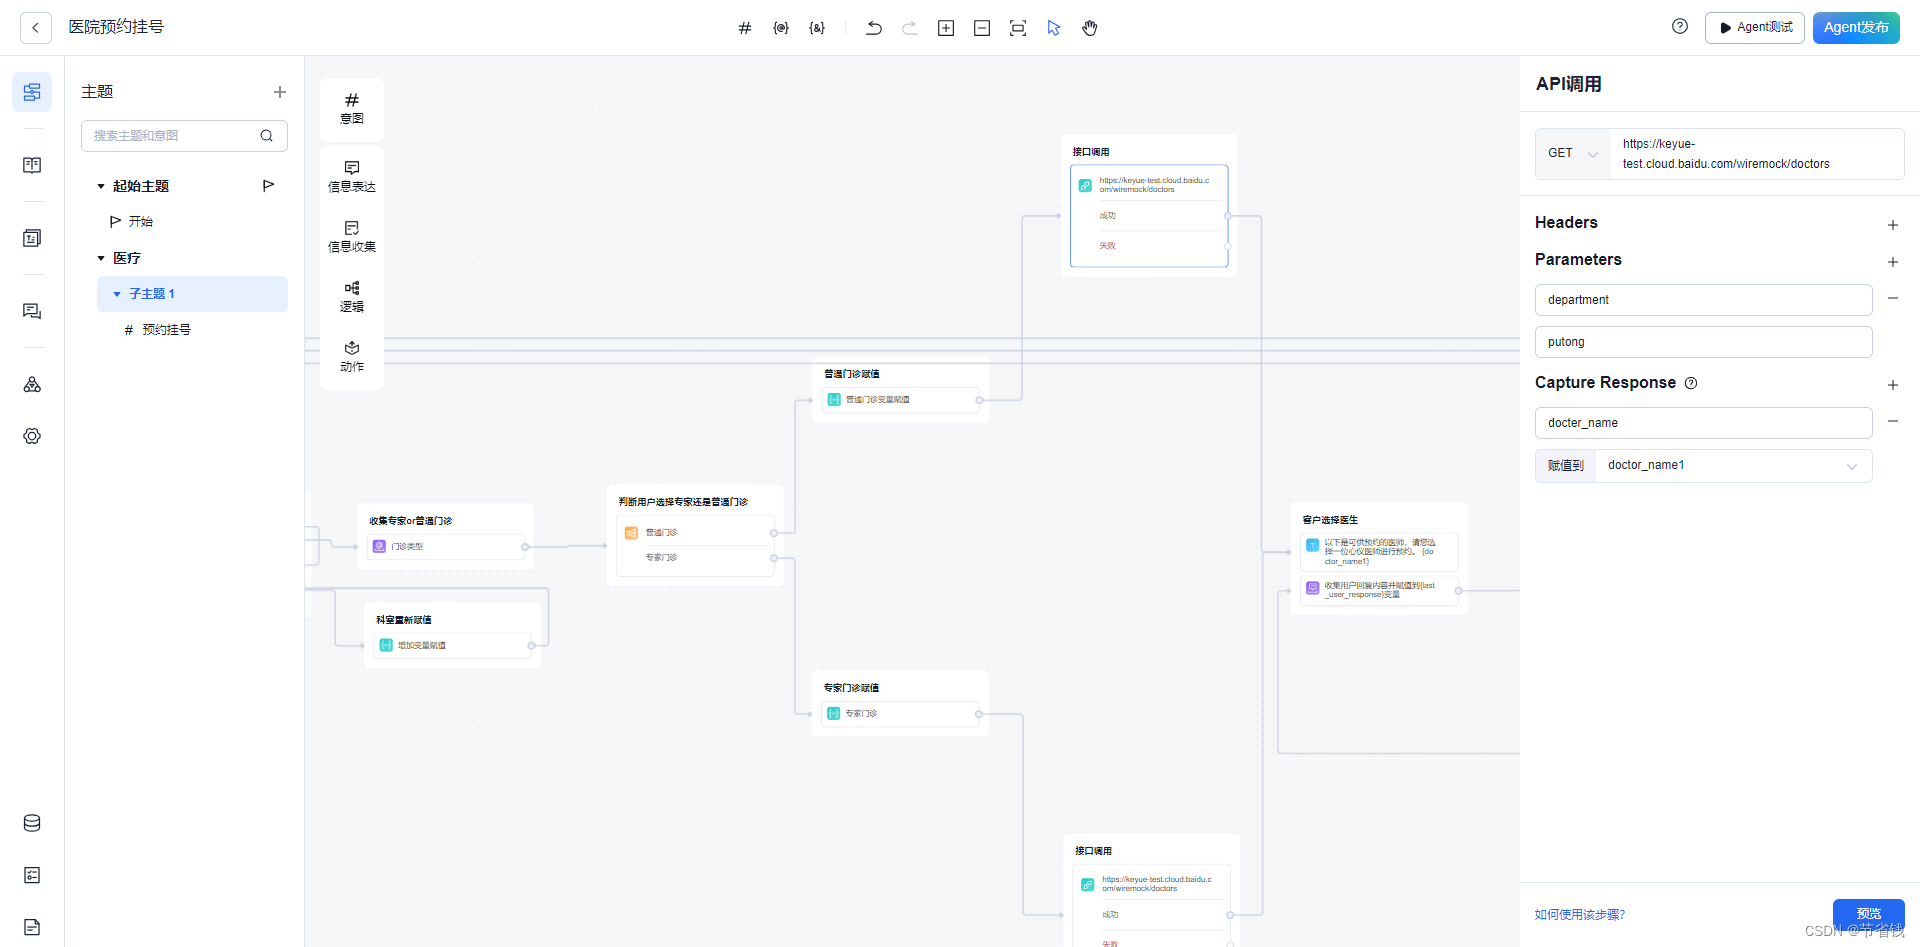The image size is (1920, 947).
Task: Focus the 搜索主题和意图 search field
Action: coord(184,136)
